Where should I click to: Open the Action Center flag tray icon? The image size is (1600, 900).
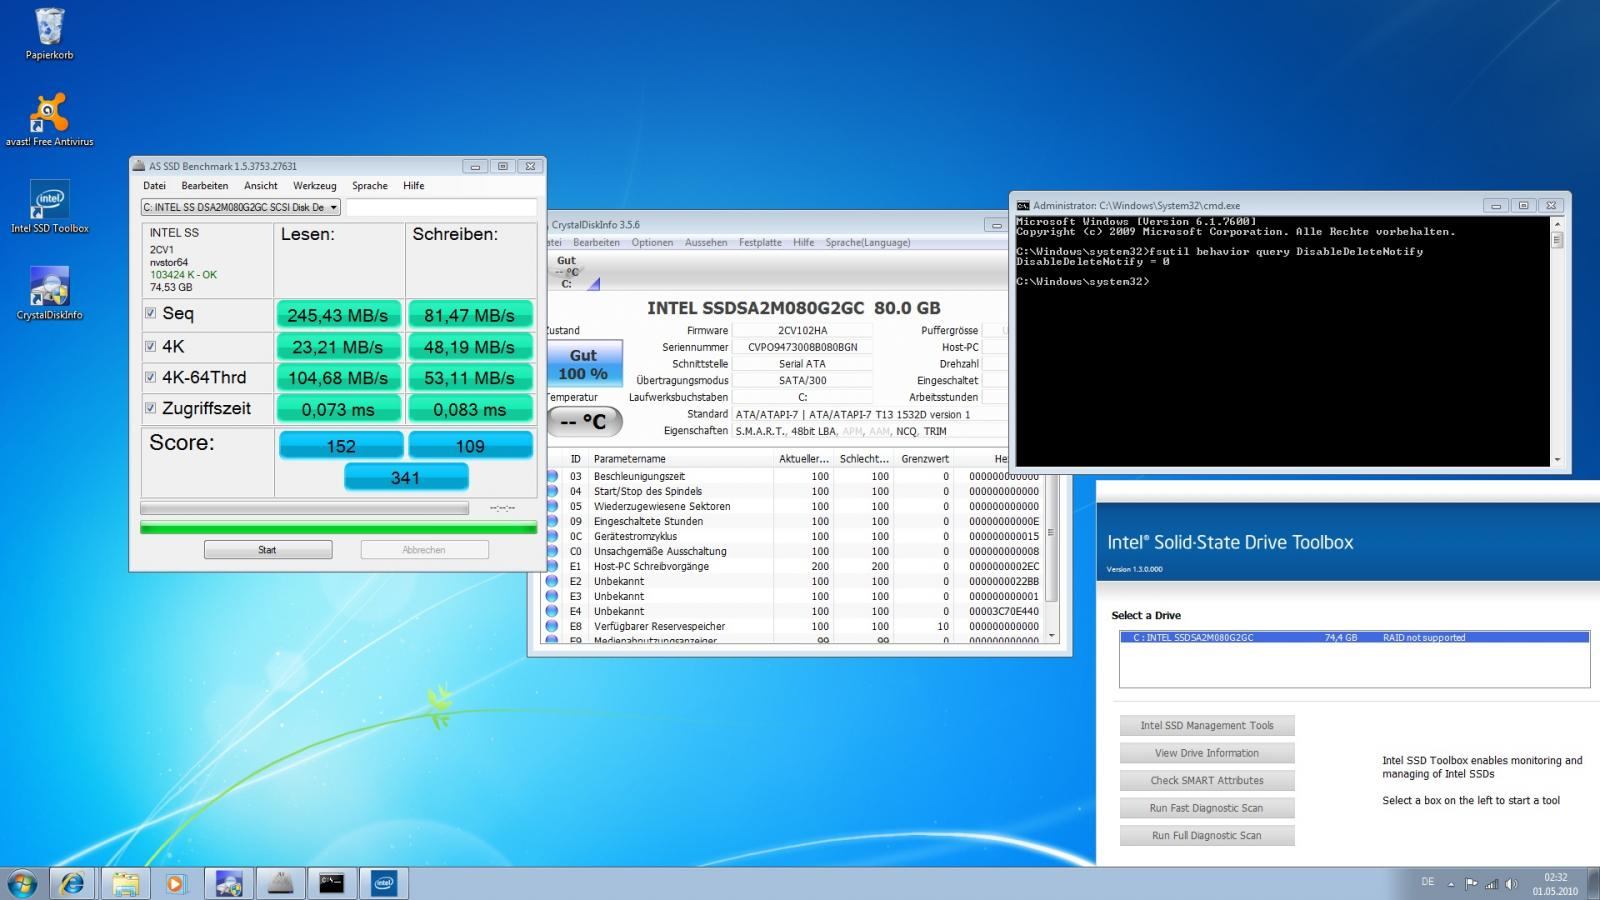(1471, 884)
